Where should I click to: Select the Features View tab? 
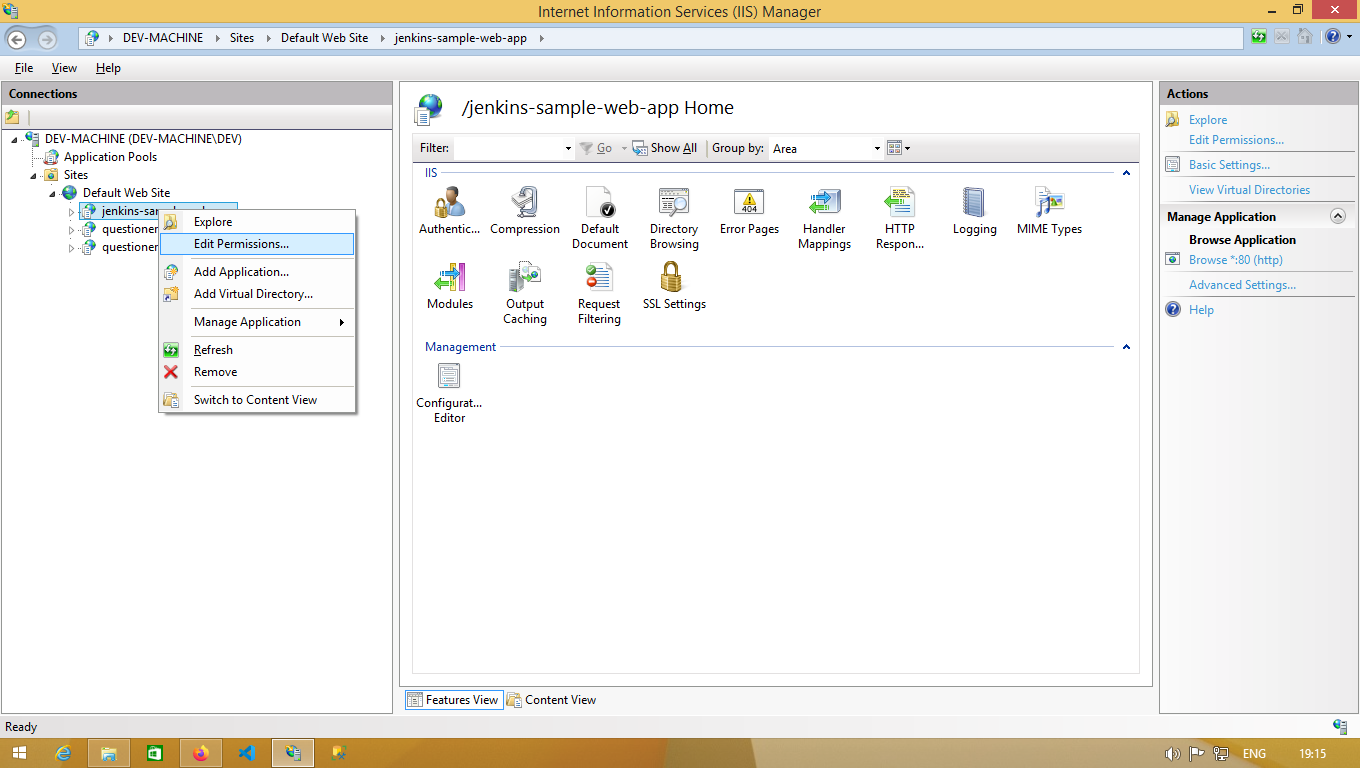[452, 700]
